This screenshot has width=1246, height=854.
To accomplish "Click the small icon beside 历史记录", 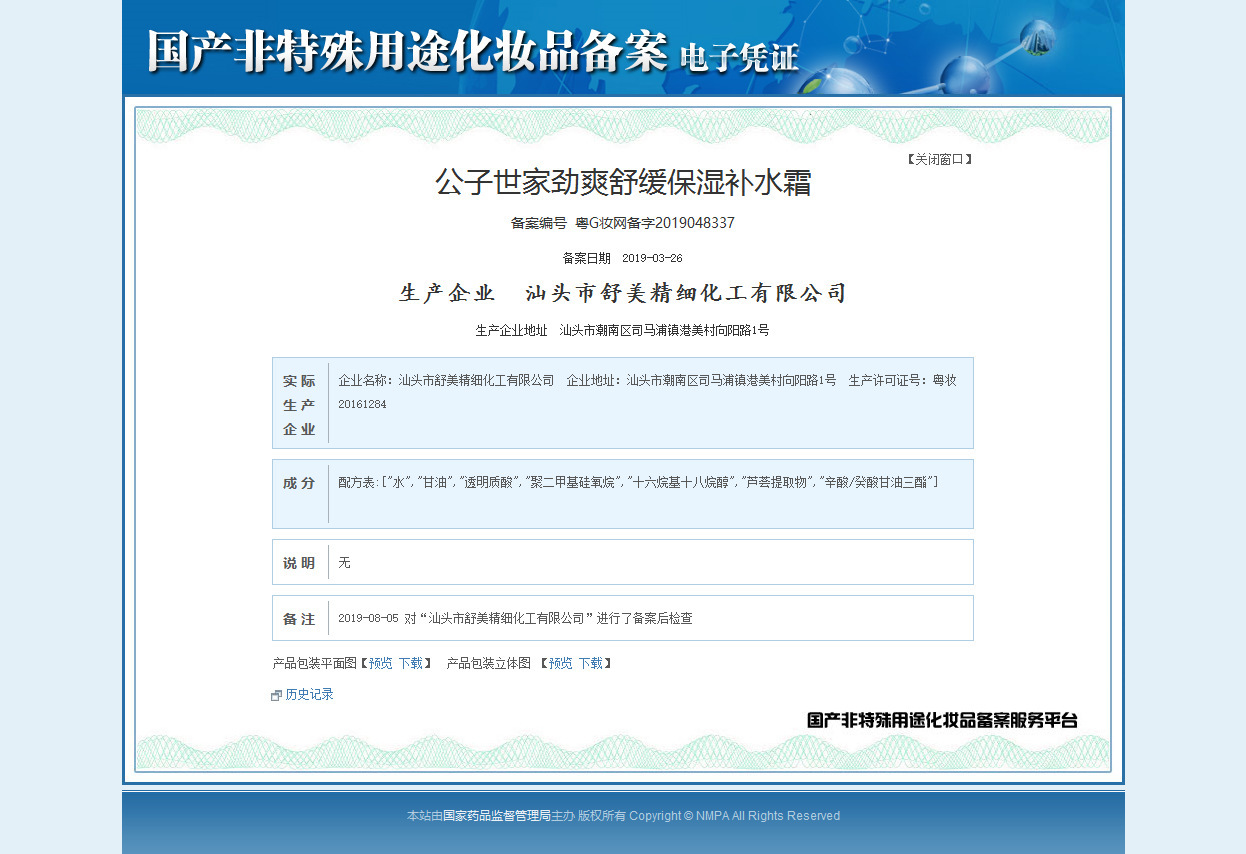I will [277, 695].
